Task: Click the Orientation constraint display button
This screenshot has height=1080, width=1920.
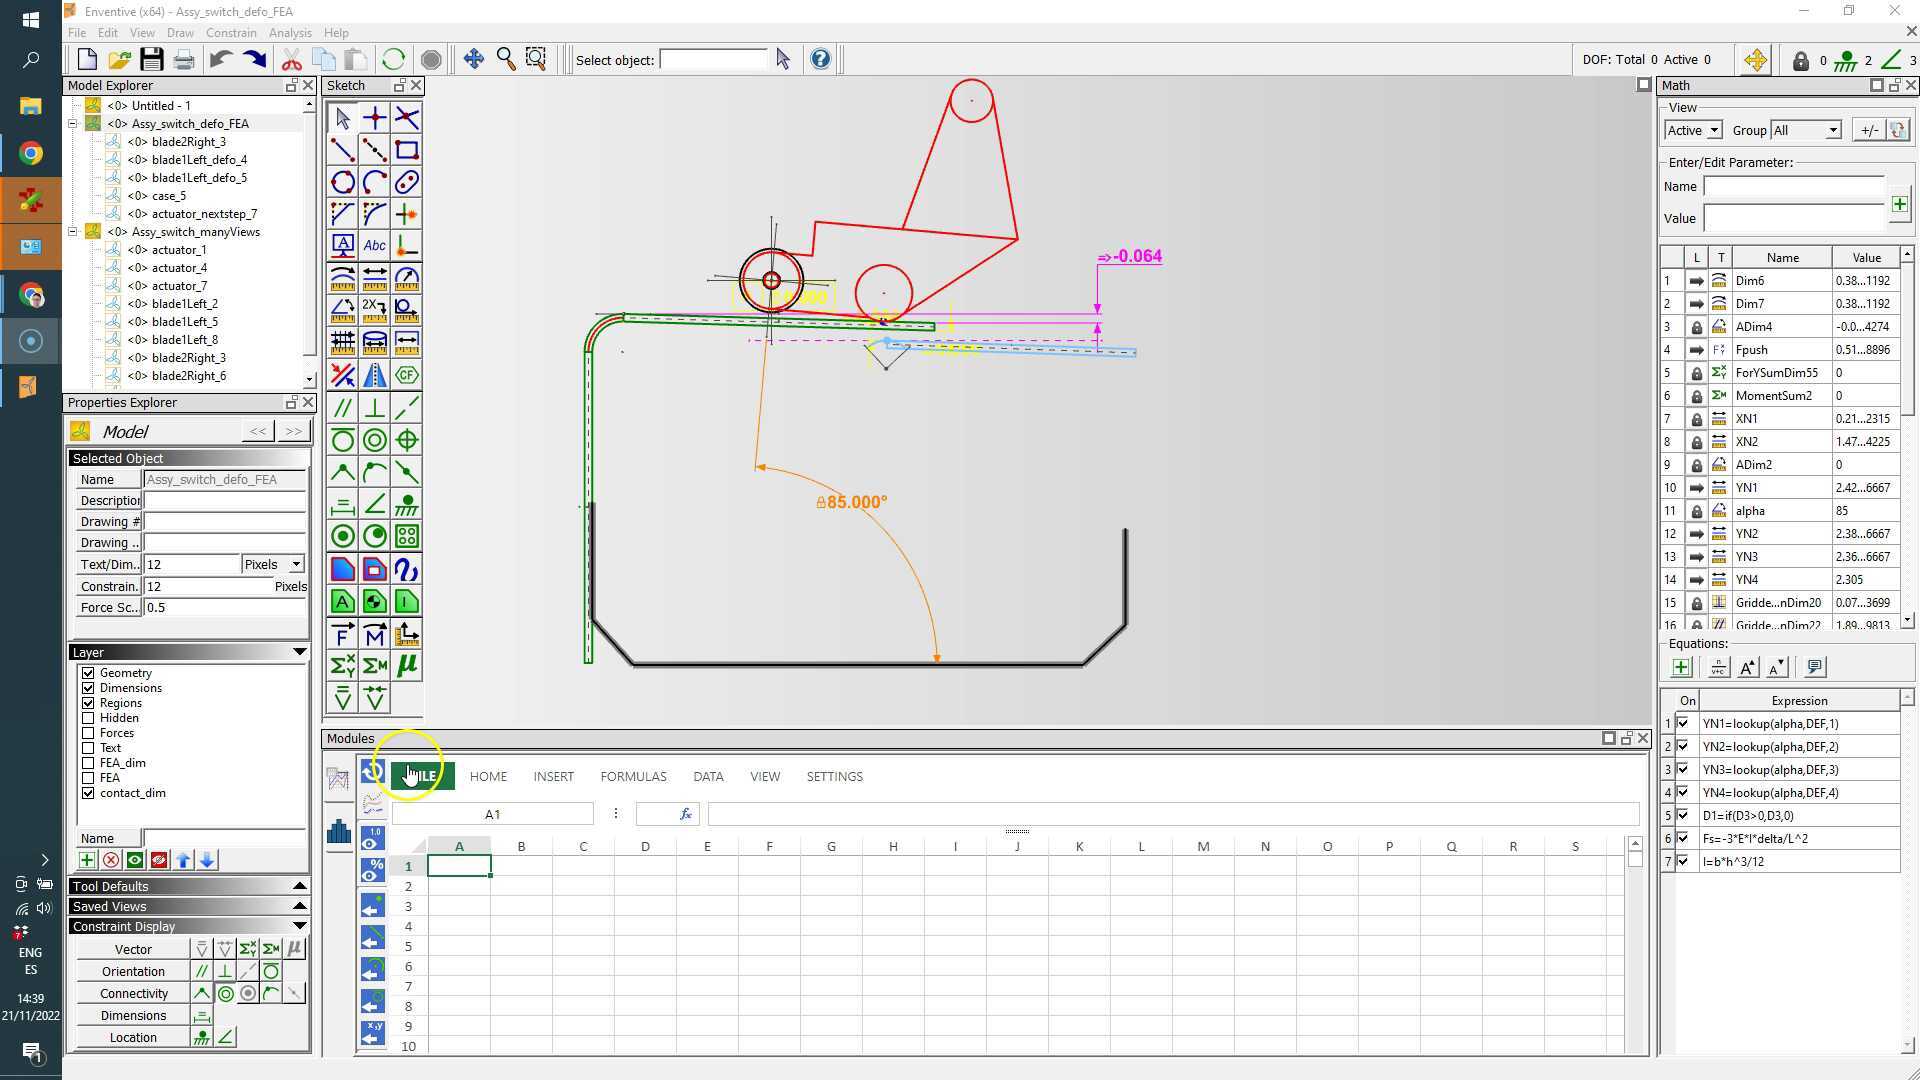Action: (x=133, y=971)
